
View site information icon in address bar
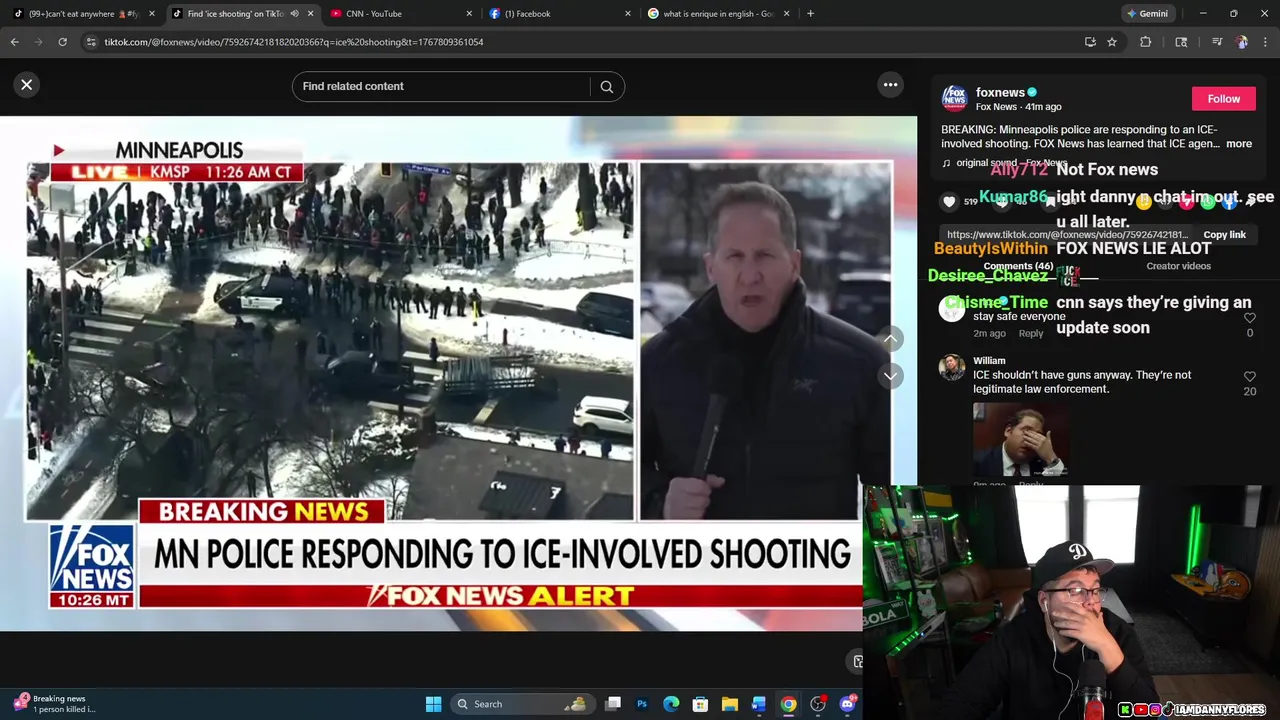91,42
